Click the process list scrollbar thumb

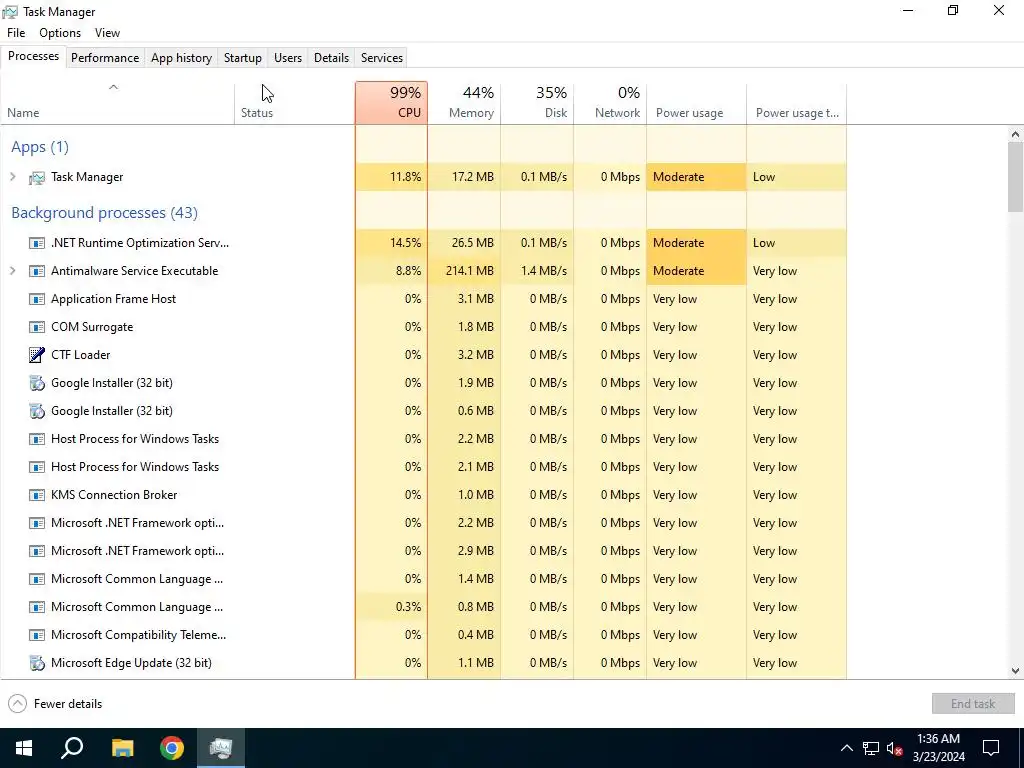[1015, 177]
